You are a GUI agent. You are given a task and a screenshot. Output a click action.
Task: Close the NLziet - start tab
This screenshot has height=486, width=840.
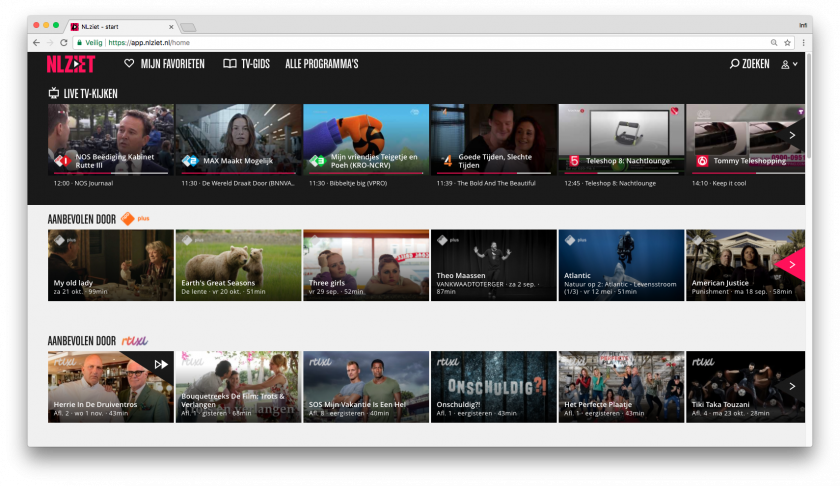(x=171, y=27)
